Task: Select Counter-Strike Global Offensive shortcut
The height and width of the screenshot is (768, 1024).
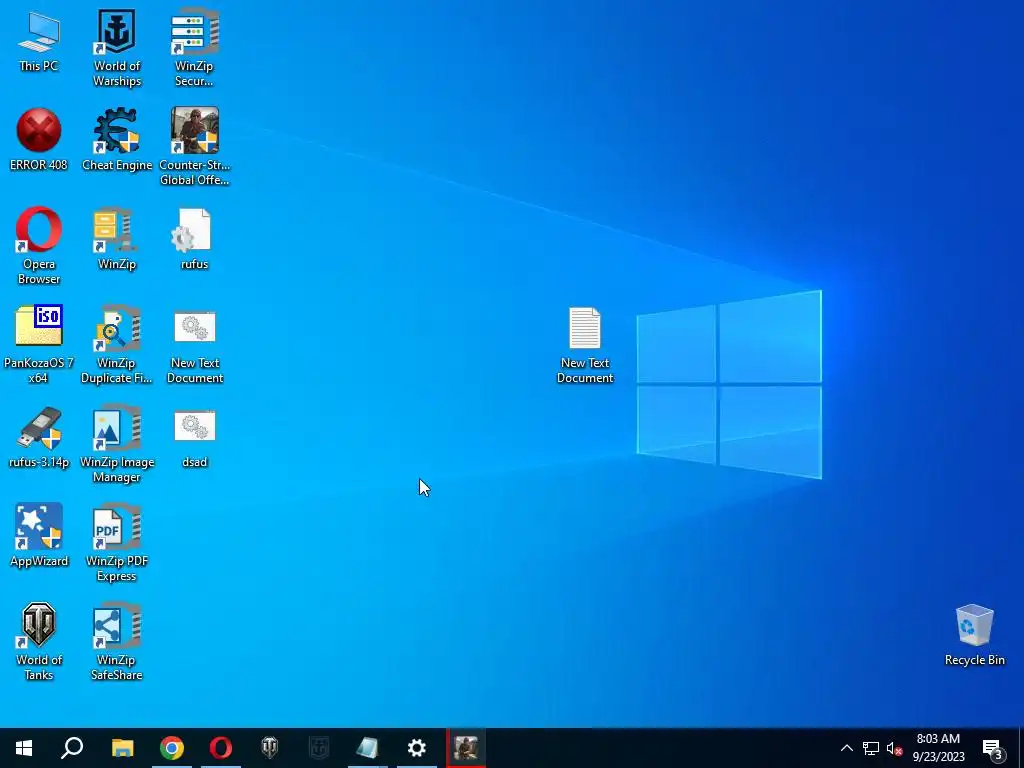Action: click(x=194, y=147)
